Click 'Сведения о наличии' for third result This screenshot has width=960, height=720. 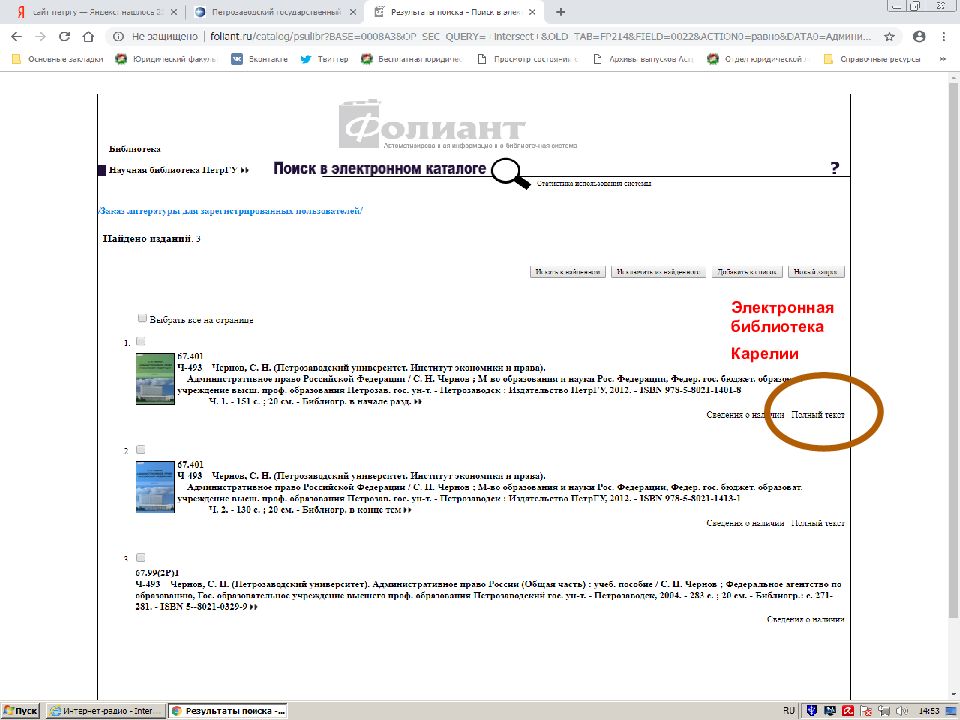pos(805,619)
